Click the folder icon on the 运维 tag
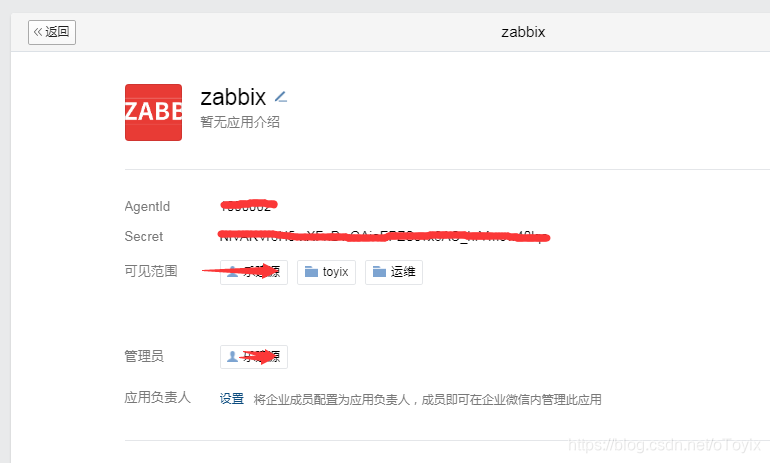 (x=379, y=272)
